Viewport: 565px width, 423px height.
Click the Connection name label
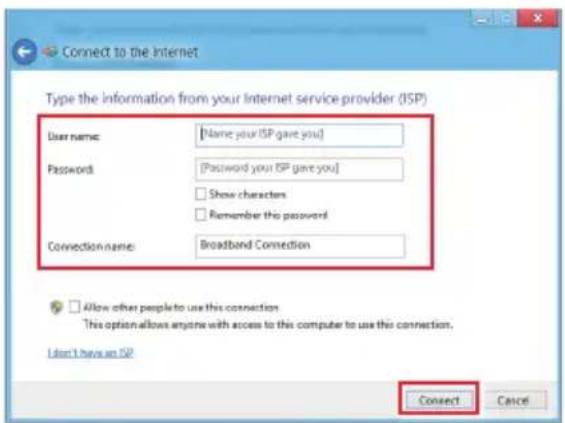pos(91,246)
